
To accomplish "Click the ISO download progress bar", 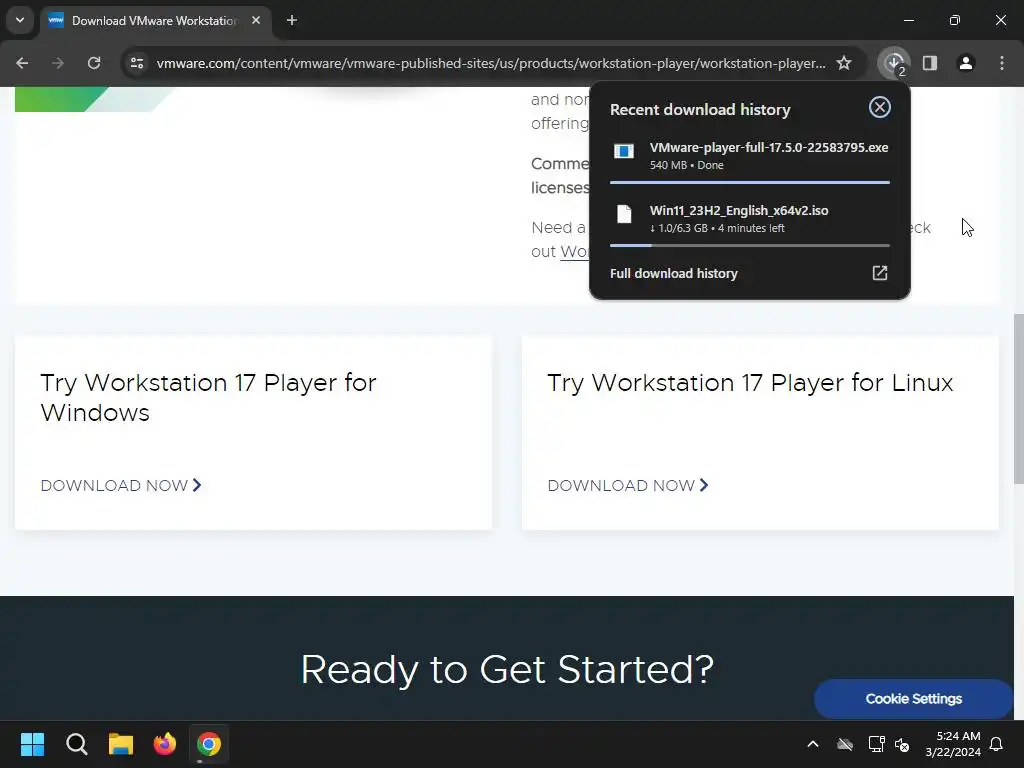I will click(750, 246).
